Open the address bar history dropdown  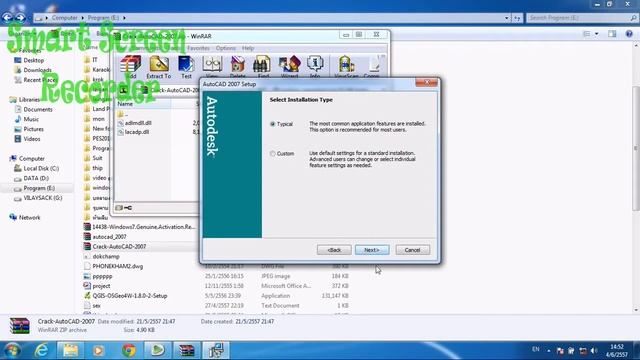pos(507,18)
